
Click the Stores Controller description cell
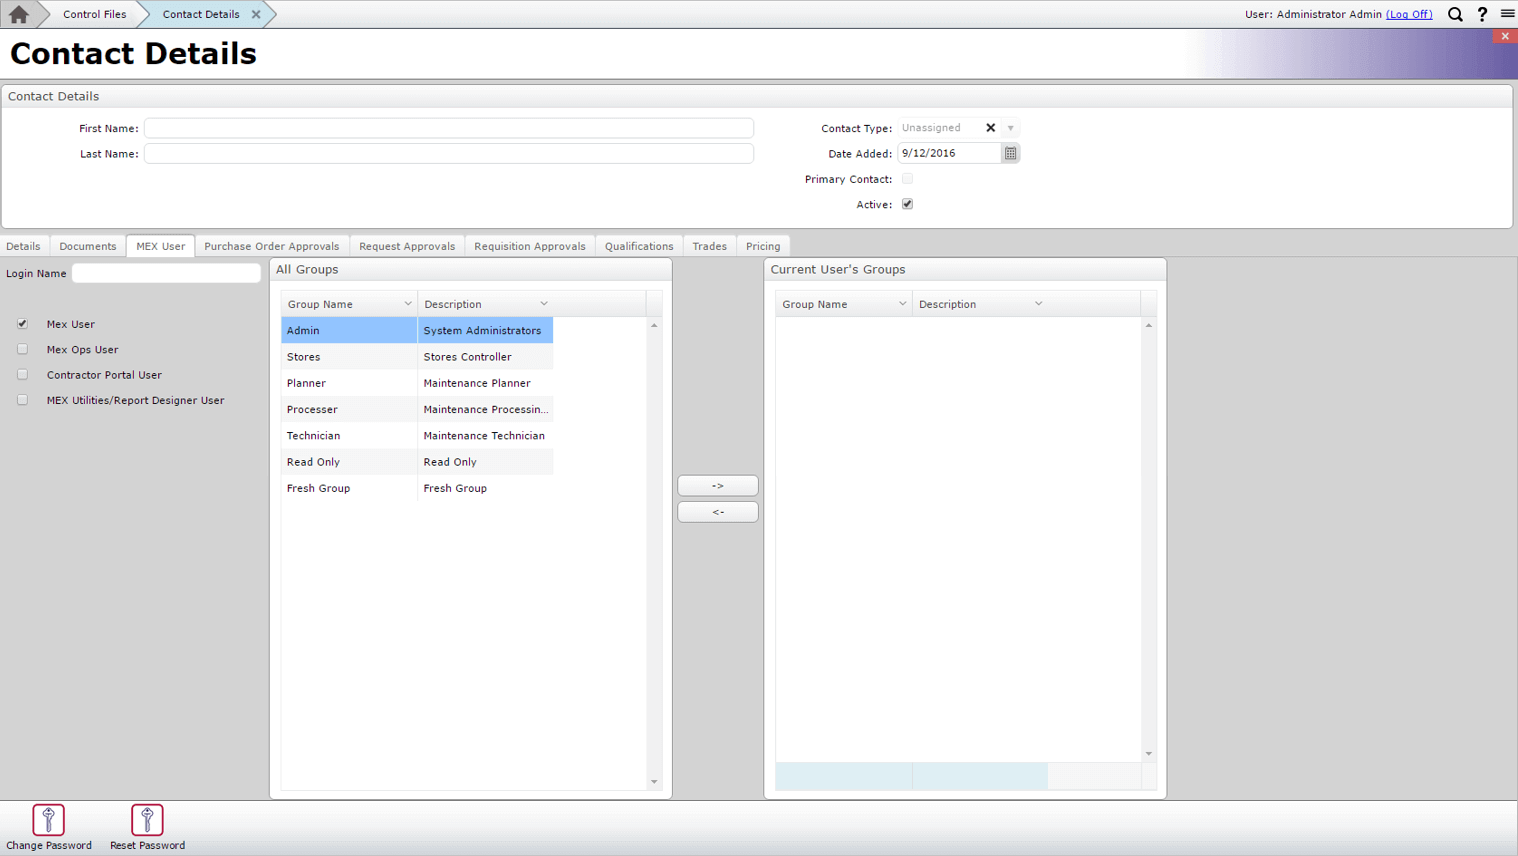tap(485, 356)
